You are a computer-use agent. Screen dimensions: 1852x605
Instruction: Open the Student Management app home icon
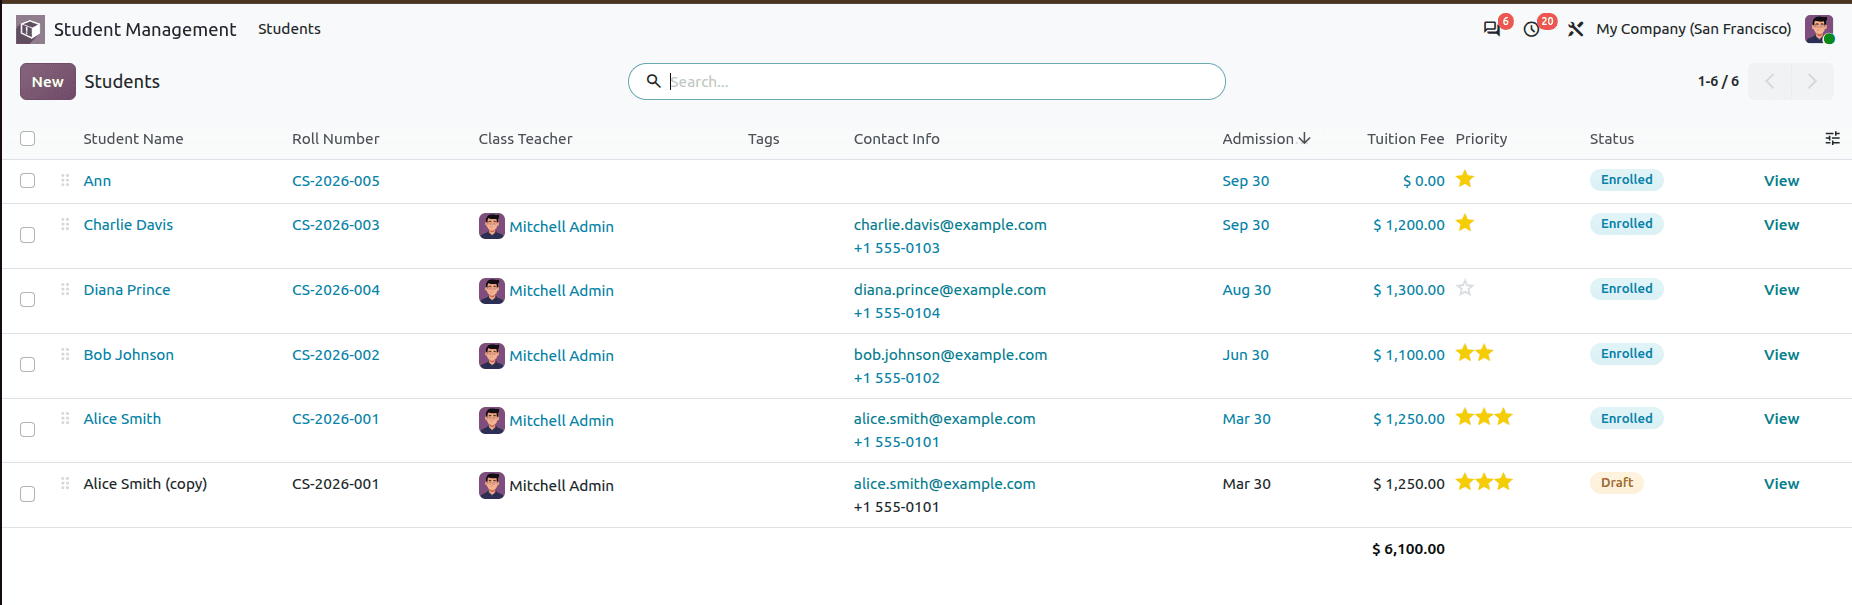(x=30, y=29)
